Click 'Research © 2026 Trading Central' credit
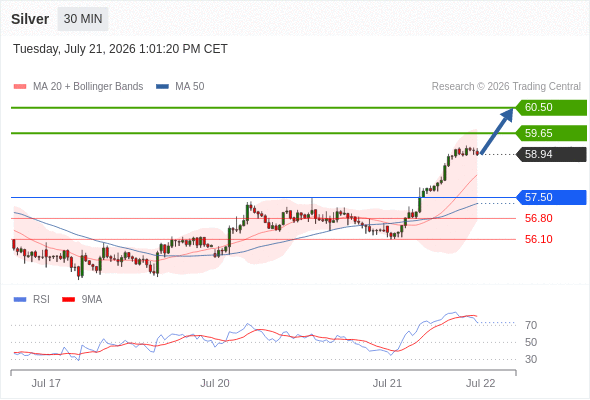Image resolution: width=590 pixels, height=400 pixels. 506,87
